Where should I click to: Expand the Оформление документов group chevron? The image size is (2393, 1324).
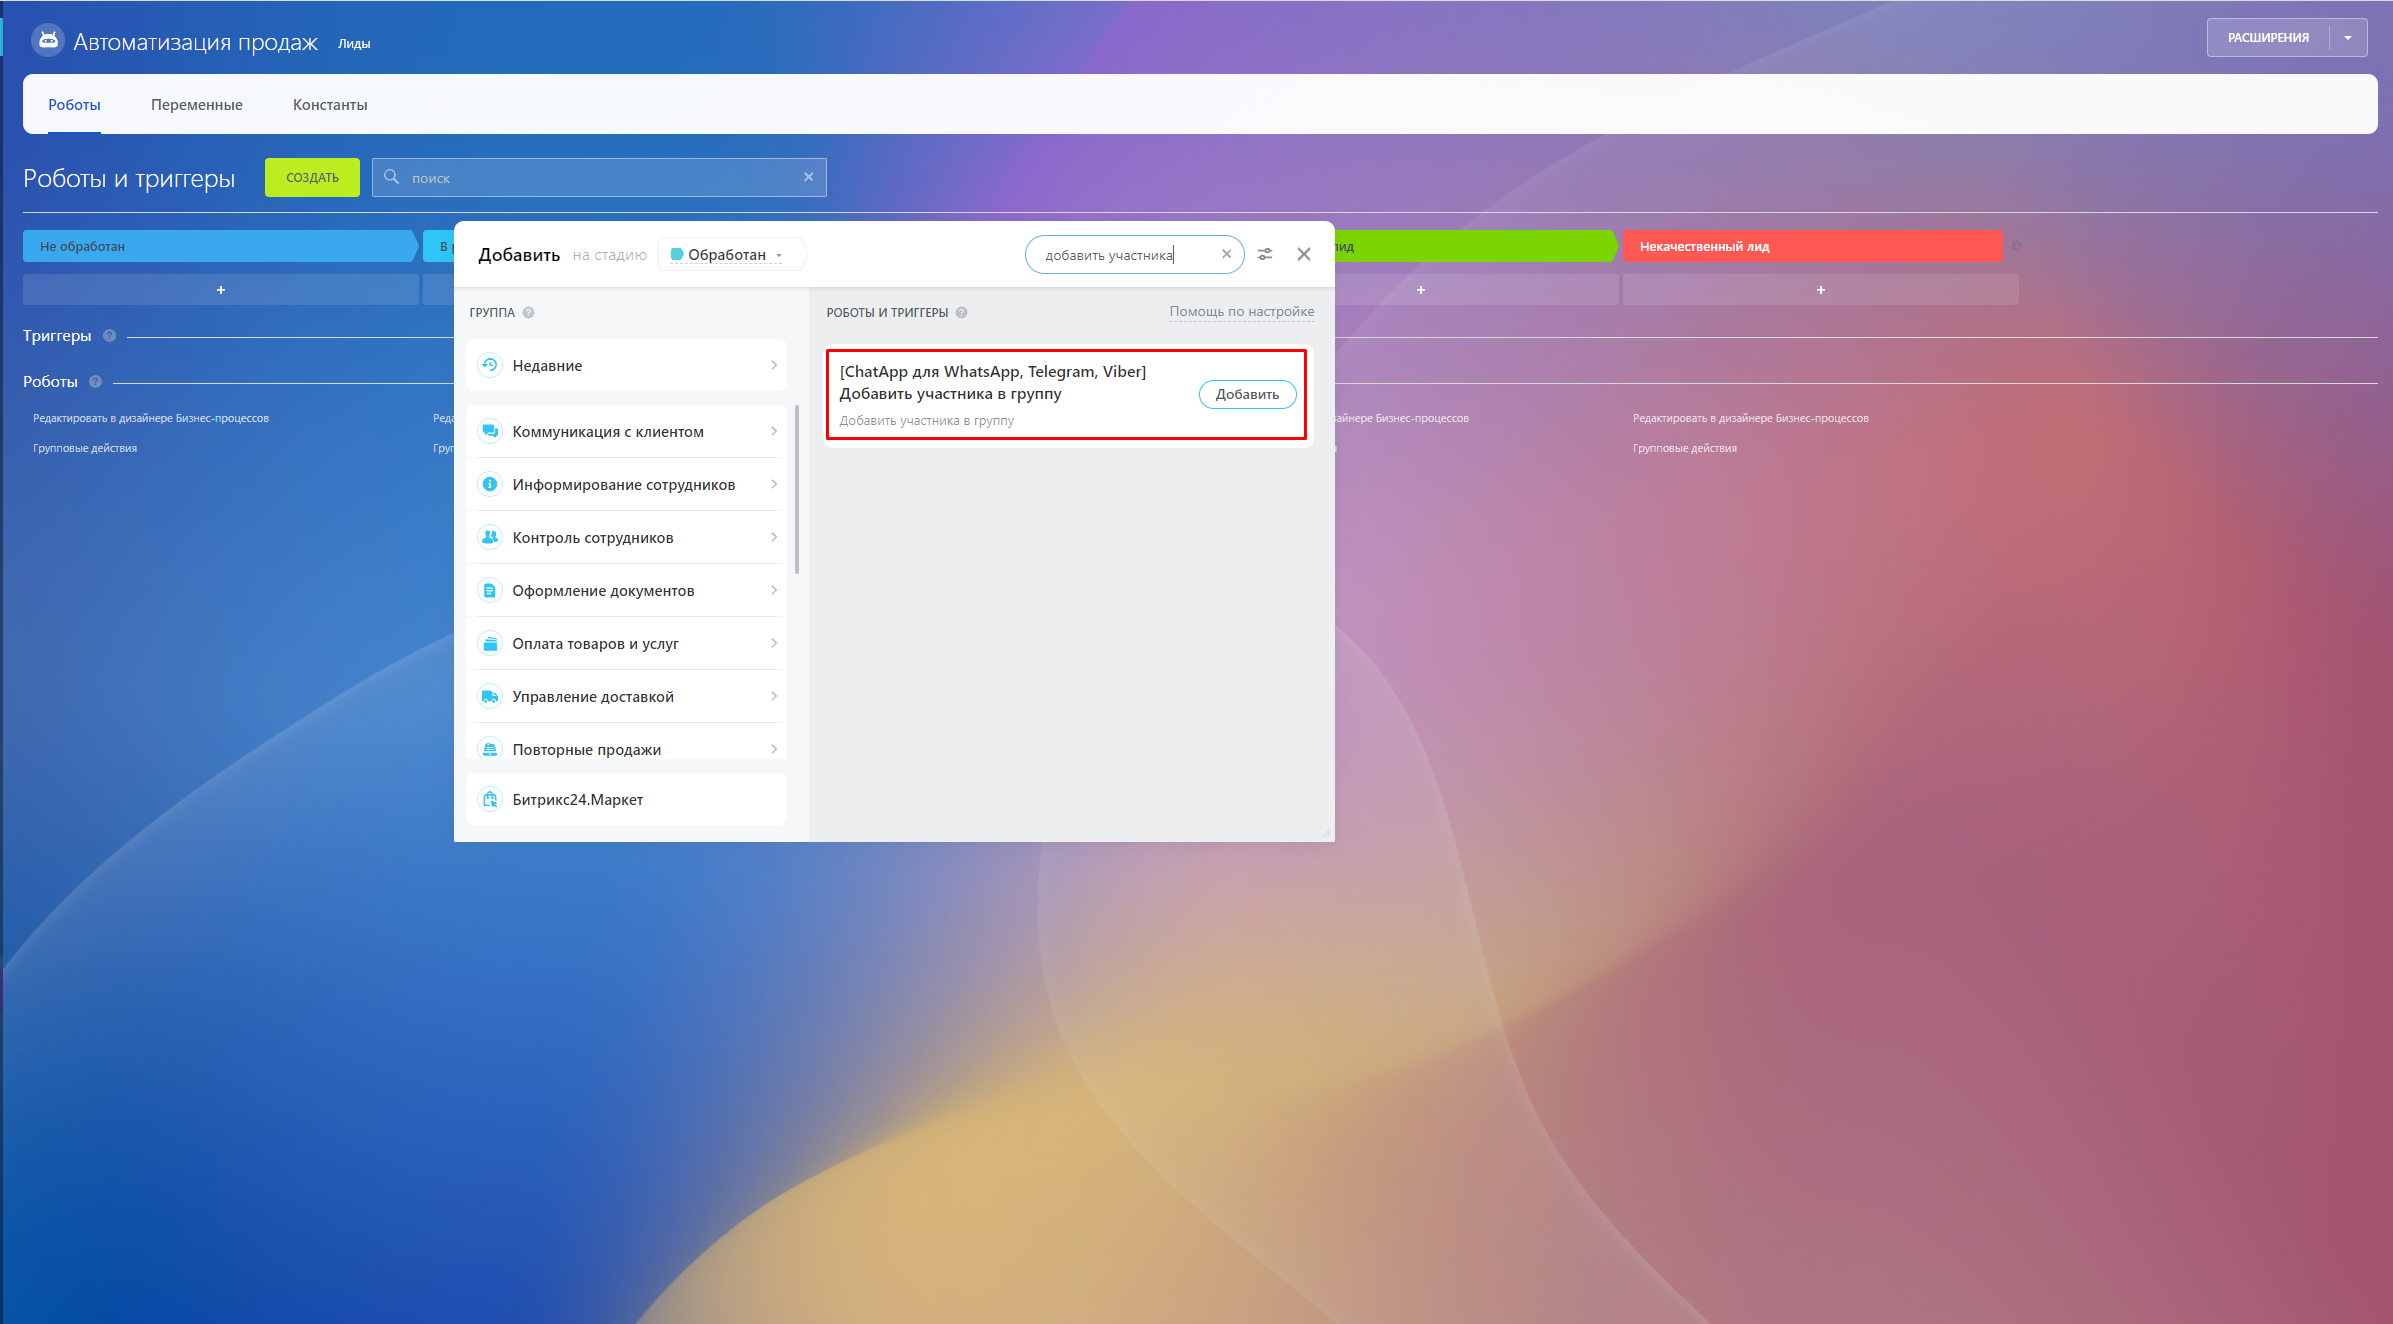pos(774,590)
